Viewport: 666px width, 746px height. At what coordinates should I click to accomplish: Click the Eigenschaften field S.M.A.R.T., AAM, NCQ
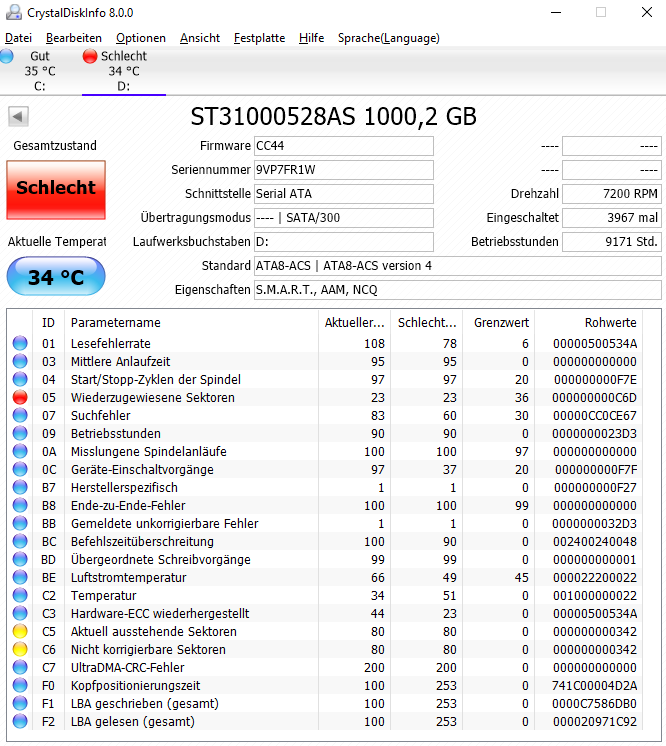point(458,290)
